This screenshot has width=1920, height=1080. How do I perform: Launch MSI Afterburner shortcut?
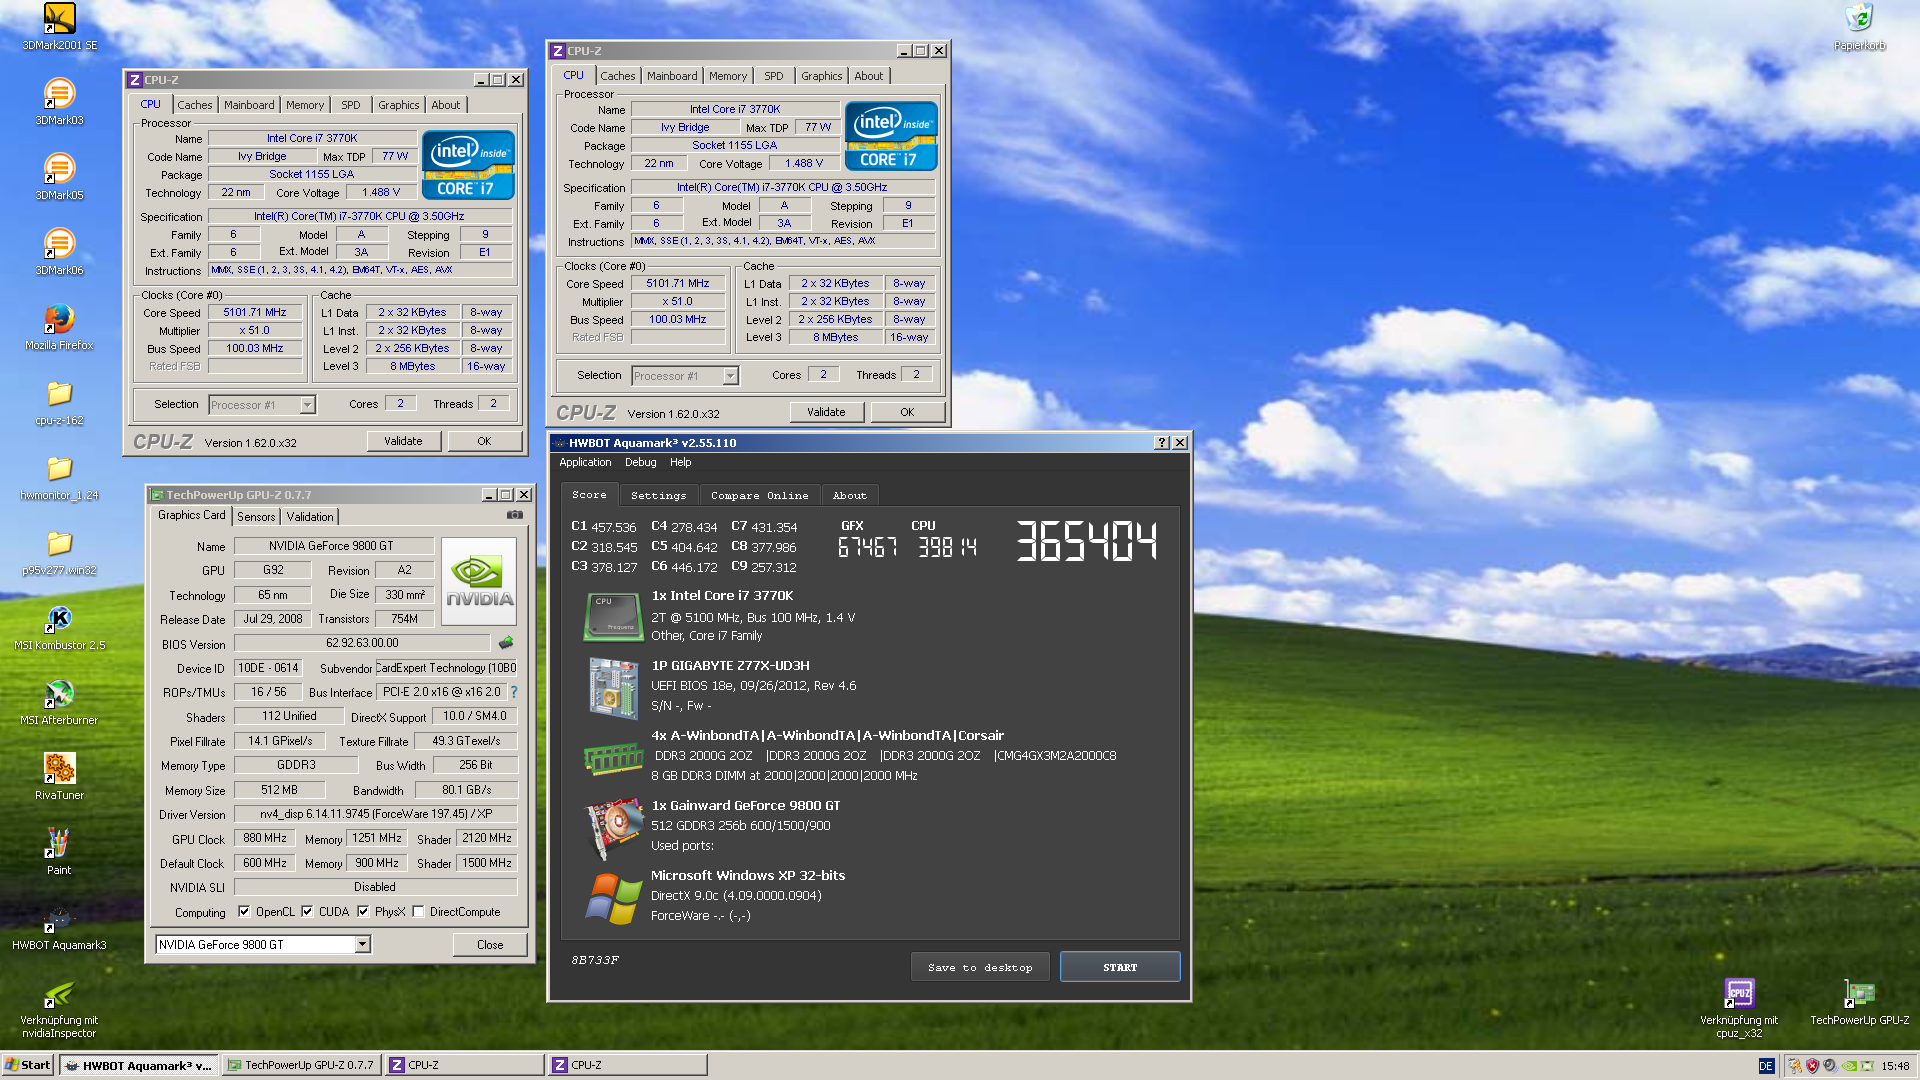pos(59,702)
